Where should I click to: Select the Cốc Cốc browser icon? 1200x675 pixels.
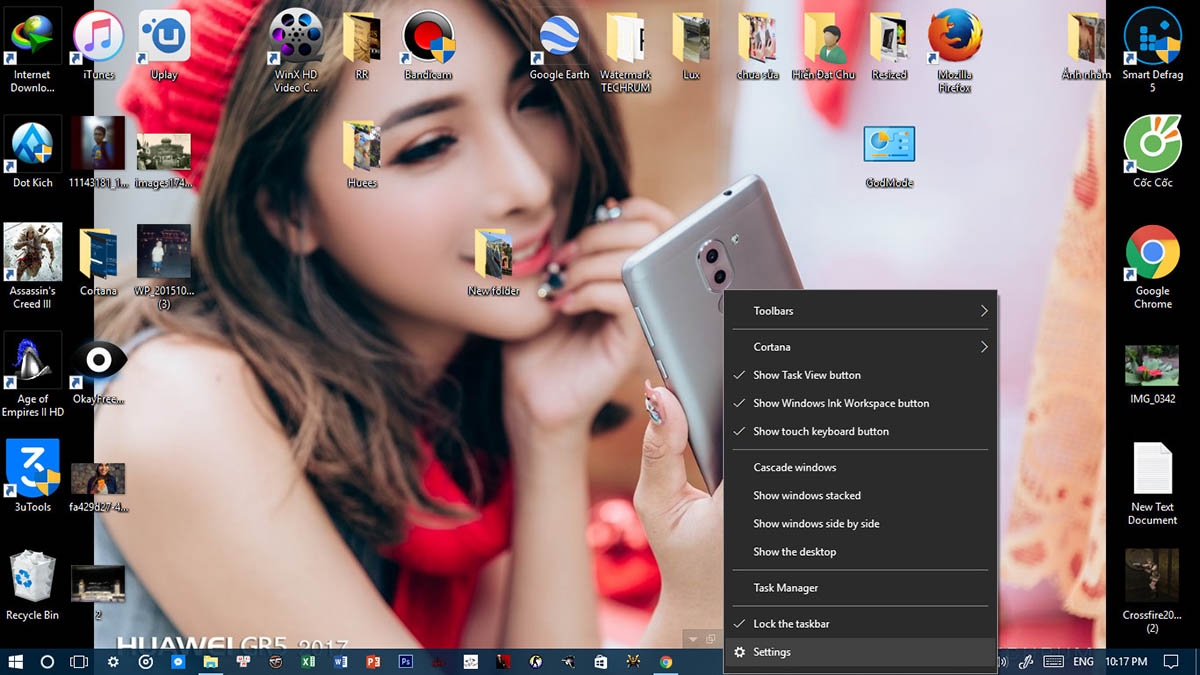click(x=1152, y=152)
